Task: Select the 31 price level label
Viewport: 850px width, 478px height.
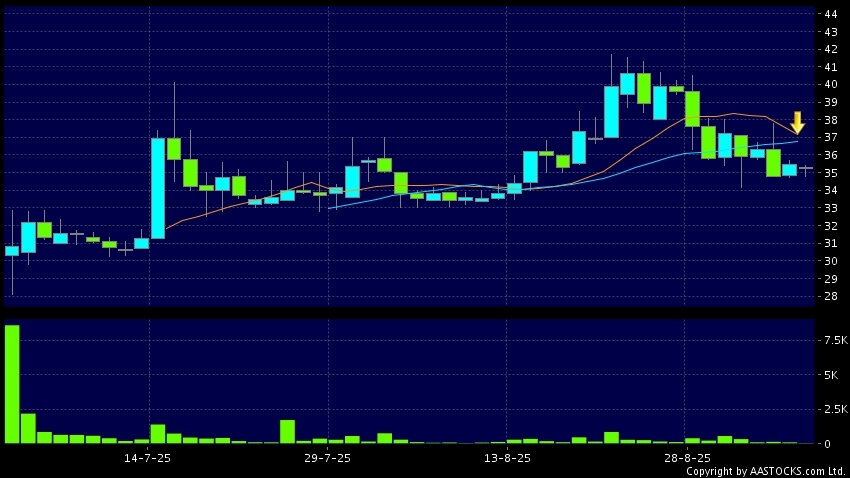Action: [830, 243]
